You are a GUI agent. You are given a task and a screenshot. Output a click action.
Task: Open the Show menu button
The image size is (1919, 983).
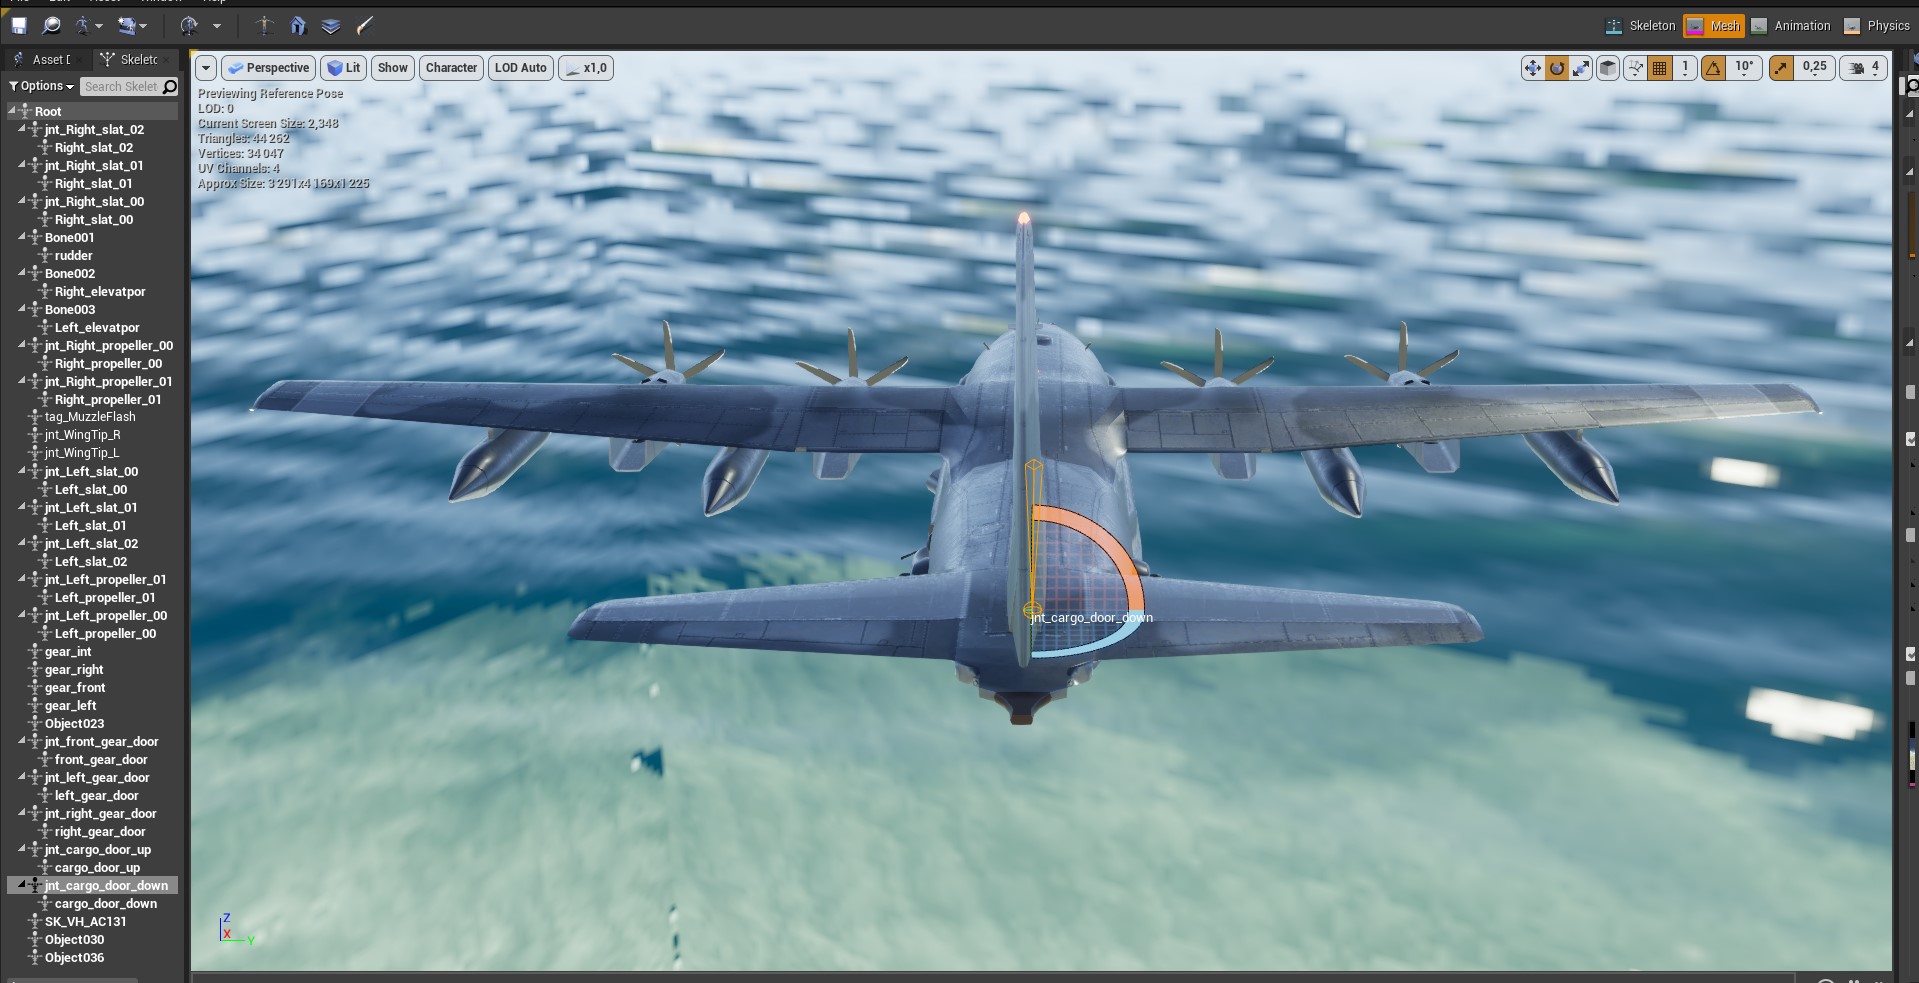(x=392, y=68)
